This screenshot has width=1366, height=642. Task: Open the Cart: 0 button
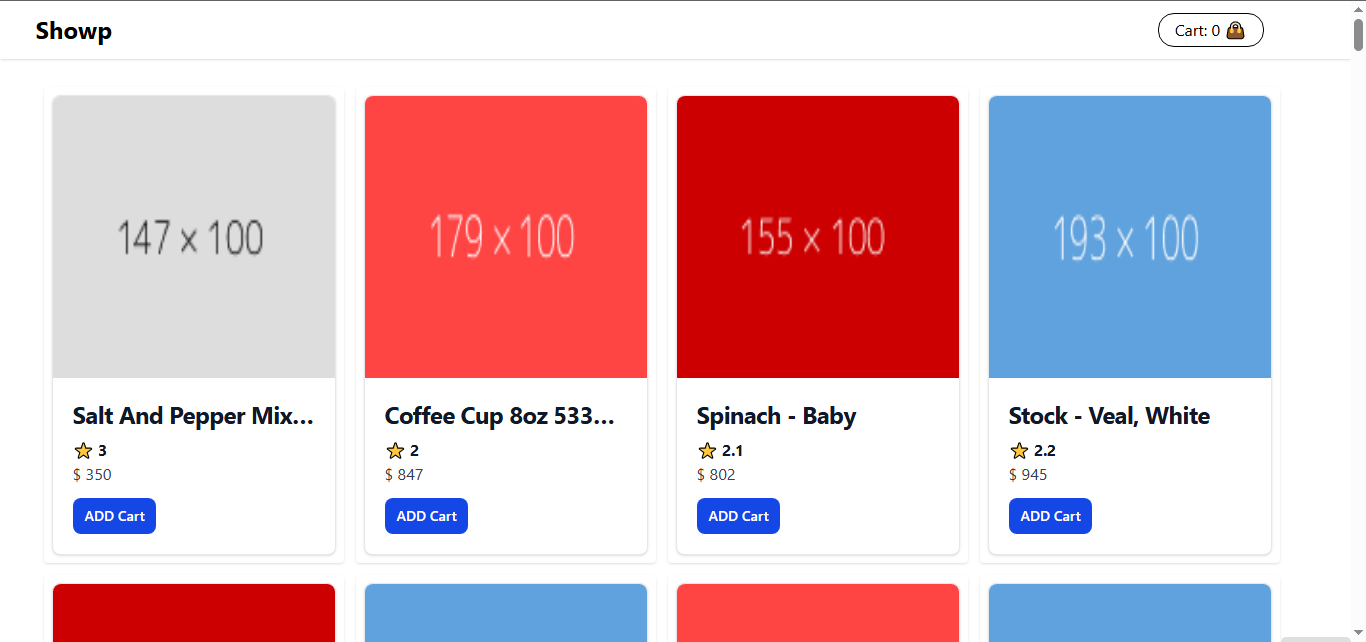1210,30
